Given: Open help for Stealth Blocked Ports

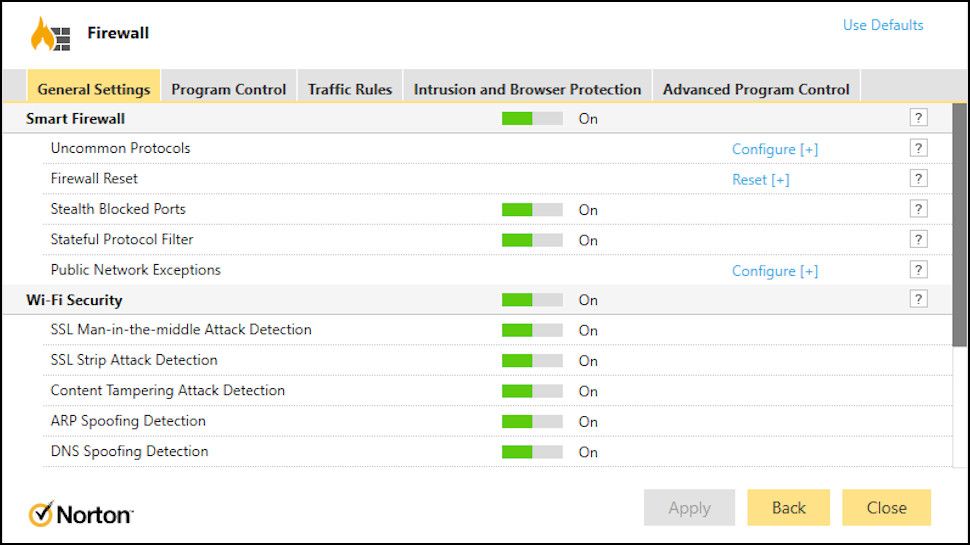Looking at the screenshot, I should [918, 208].
